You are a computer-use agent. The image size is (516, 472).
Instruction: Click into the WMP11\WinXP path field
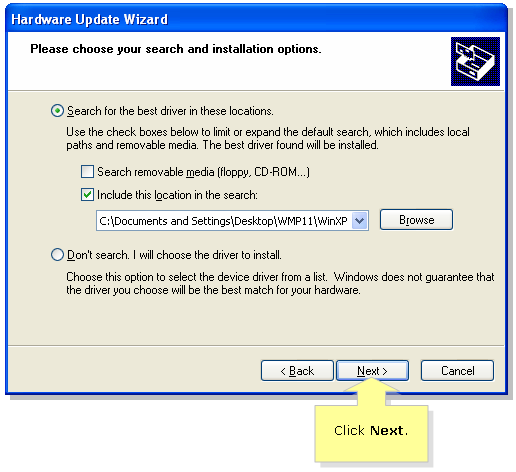[x=224, y=220]
